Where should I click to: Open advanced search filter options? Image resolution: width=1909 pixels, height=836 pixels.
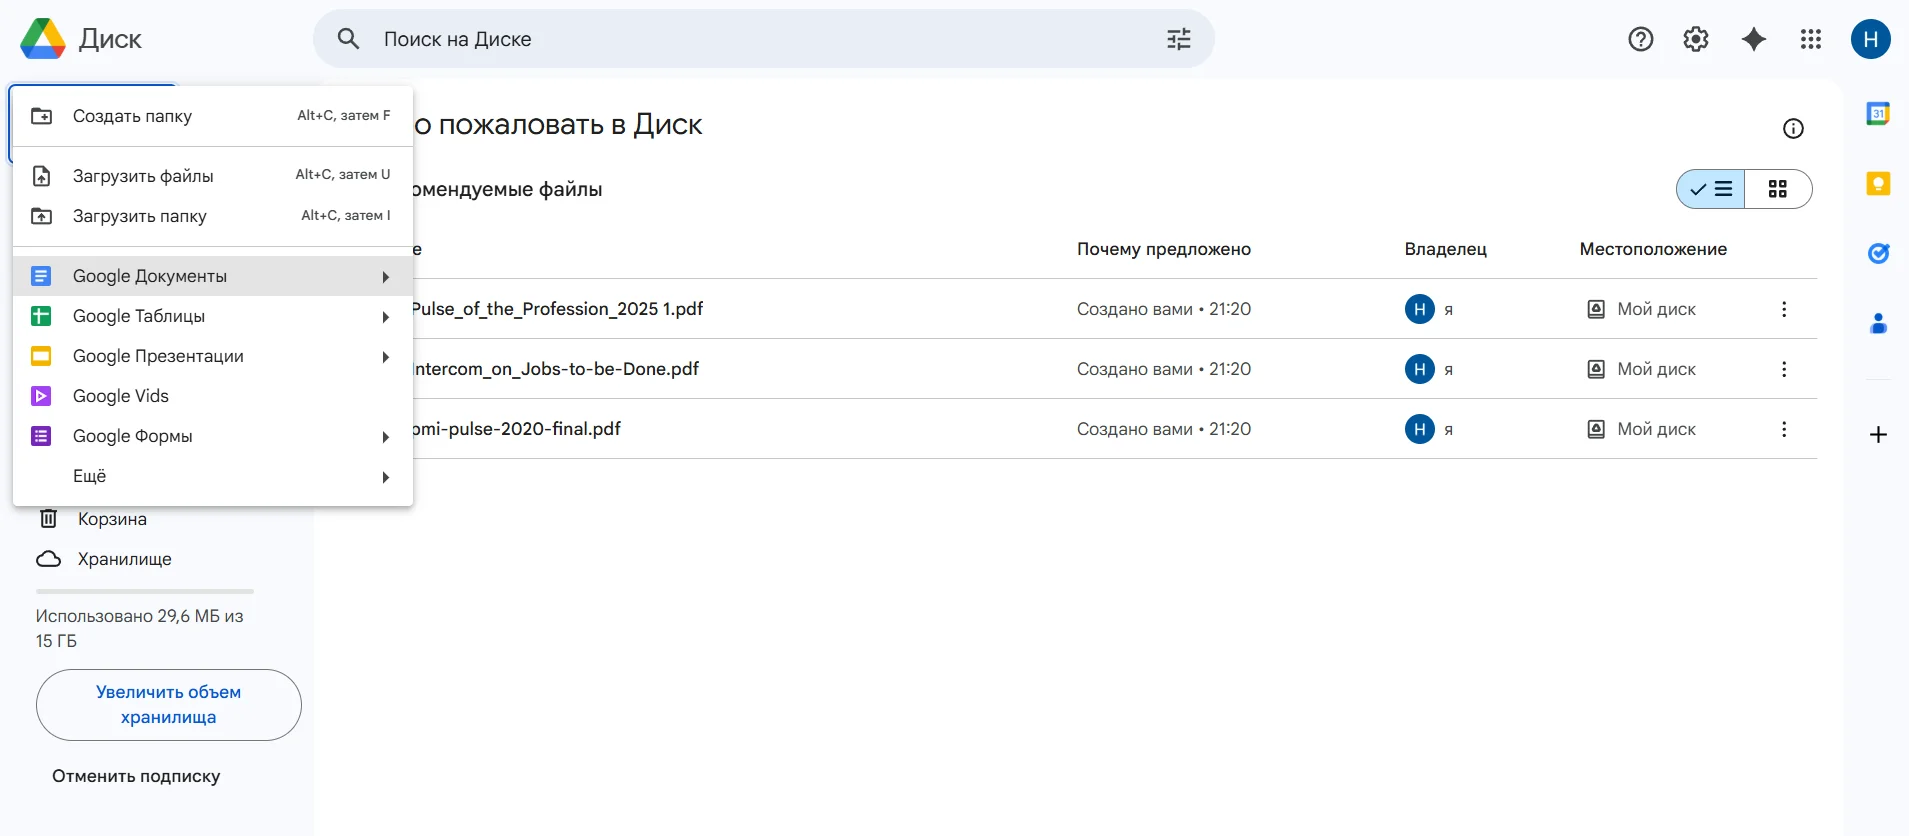click(x=1179, y=39)
